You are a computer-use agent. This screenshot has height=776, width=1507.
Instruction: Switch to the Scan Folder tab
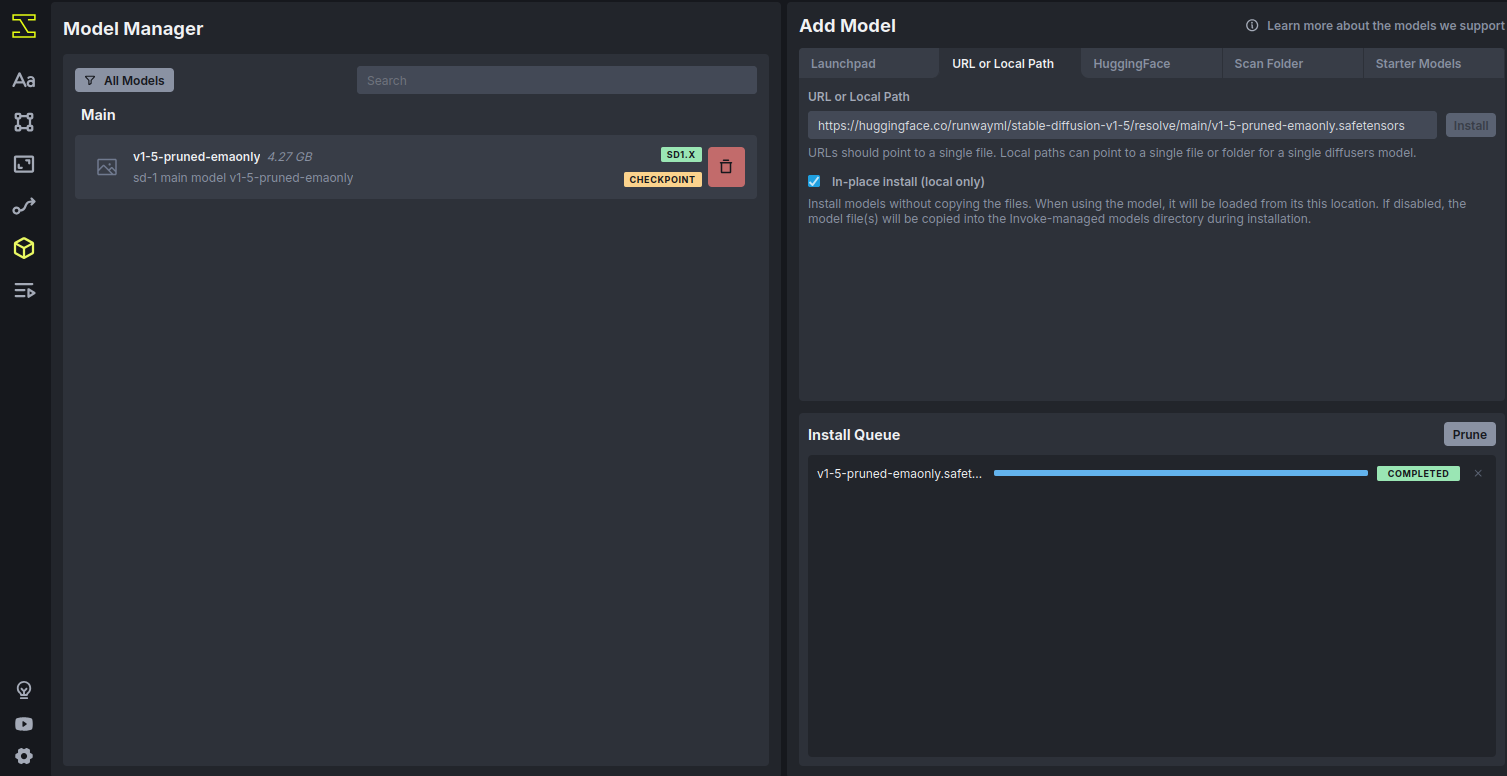pyautogui.click(x=1268, y=64)
